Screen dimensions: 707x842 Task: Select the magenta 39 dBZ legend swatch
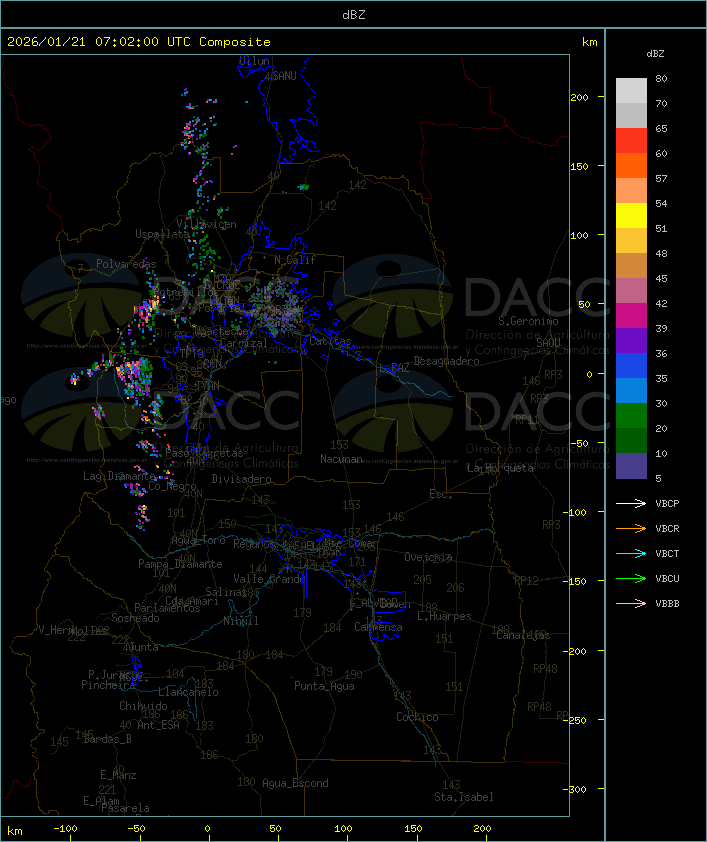click(x=631, y=316)
